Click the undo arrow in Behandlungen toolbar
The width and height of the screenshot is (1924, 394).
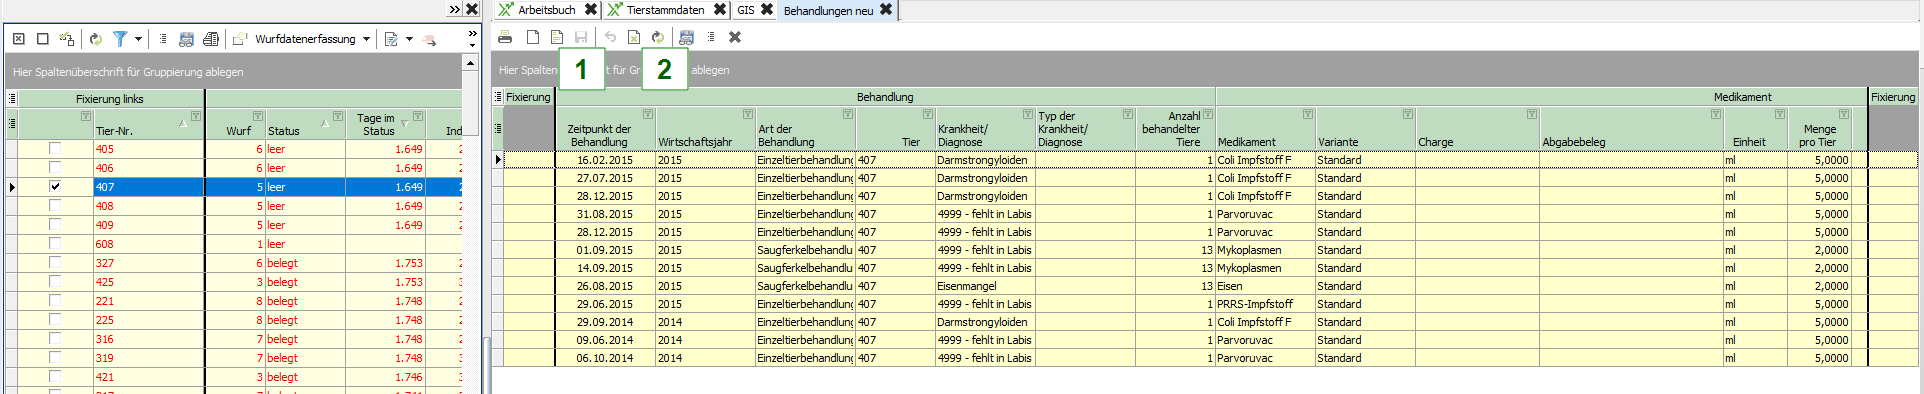click(x=610, y=37)
